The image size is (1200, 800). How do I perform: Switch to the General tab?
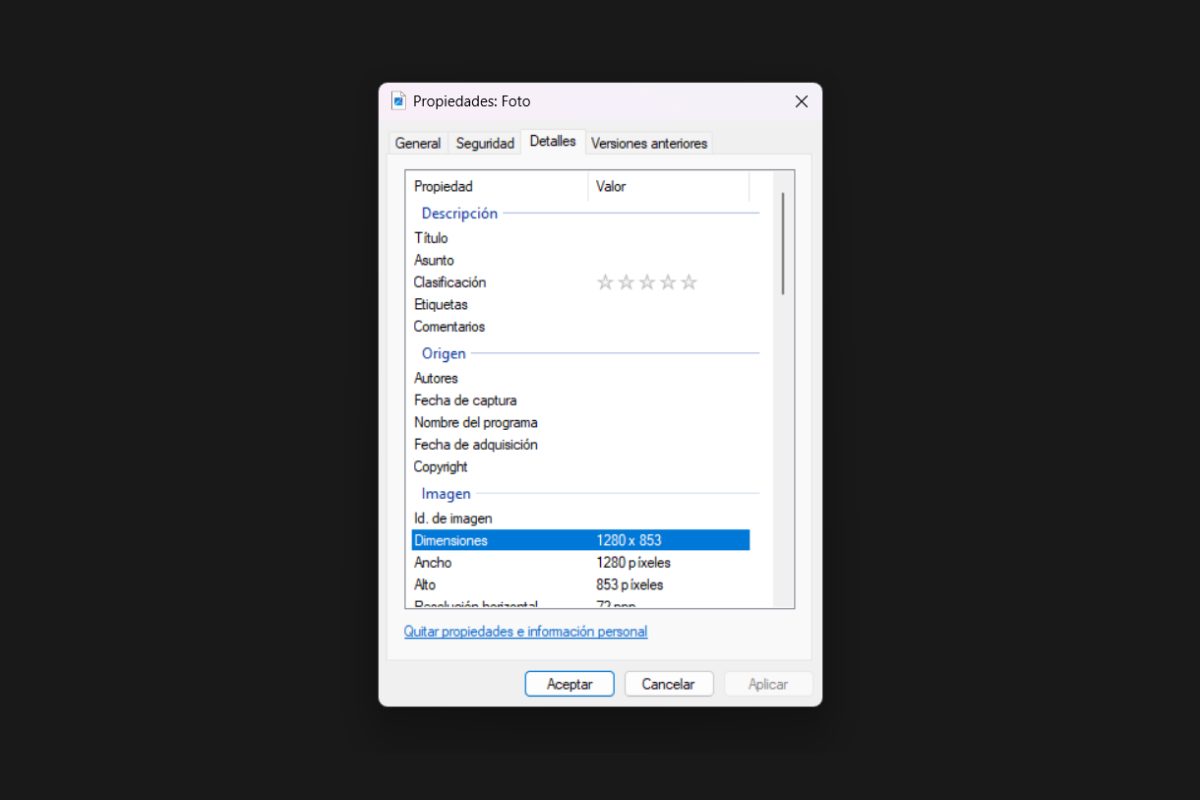tap(417, 143)
